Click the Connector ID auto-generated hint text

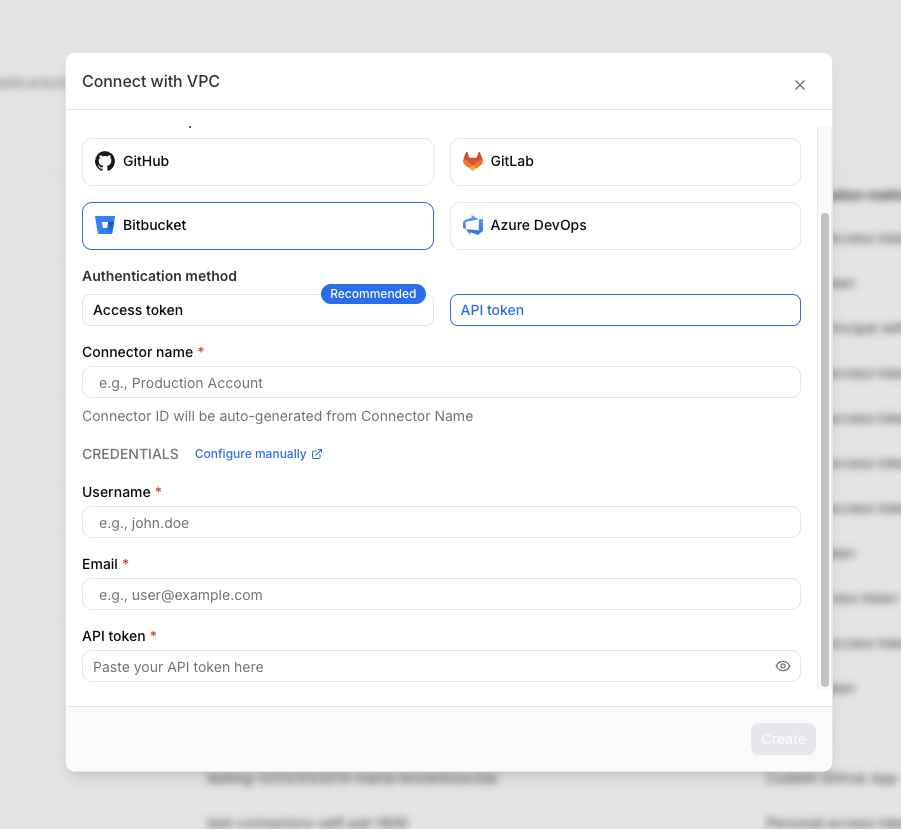point(278,416)
